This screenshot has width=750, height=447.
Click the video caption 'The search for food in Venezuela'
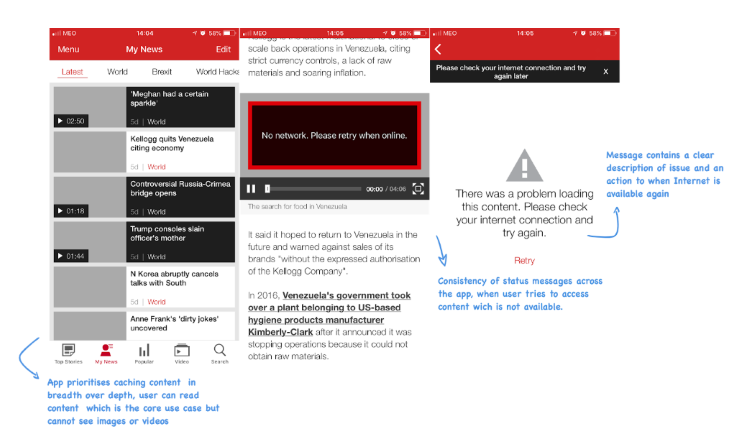tap(298, 207)
